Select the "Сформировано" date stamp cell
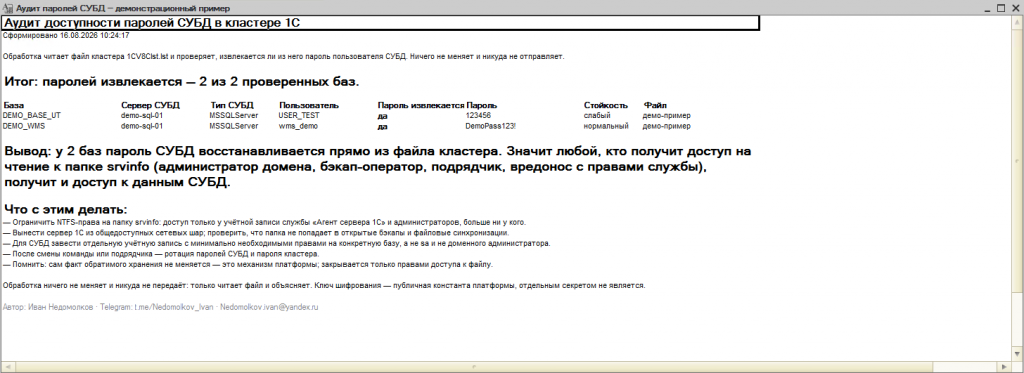Screen dimensions: 1024x373 click(66, 35)
